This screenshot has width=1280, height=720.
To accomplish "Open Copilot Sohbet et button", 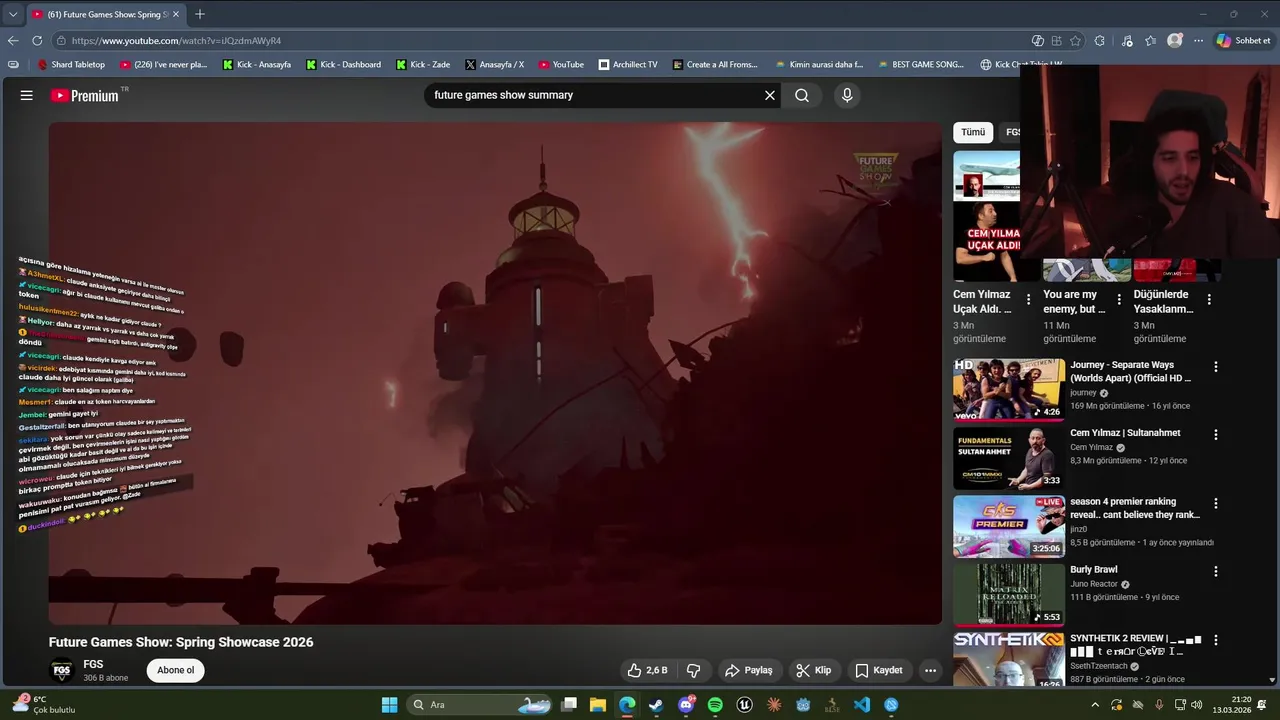I will click(1244, 41).
